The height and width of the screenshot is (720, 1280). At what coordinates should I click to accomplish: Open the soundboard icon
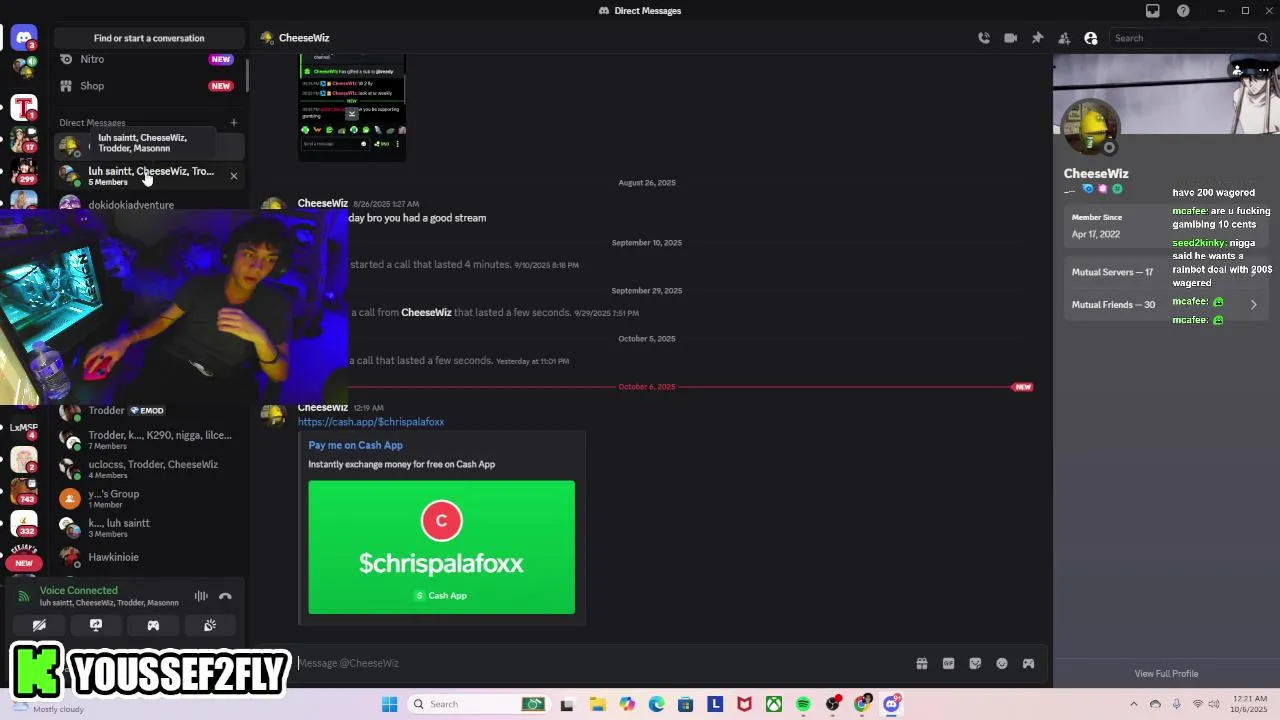(210, 625)
